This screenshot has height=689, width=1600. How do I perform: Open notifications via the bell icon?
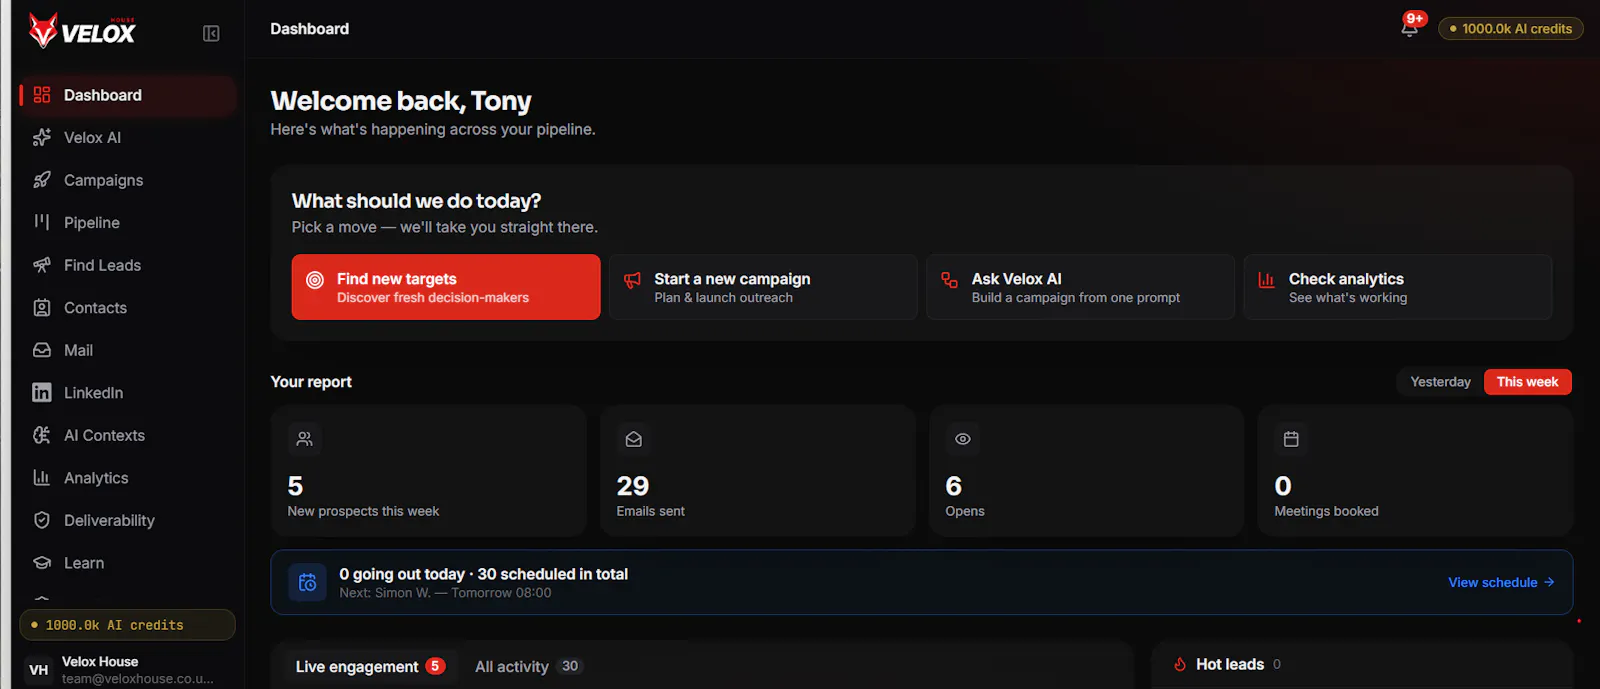[1410, 28]
